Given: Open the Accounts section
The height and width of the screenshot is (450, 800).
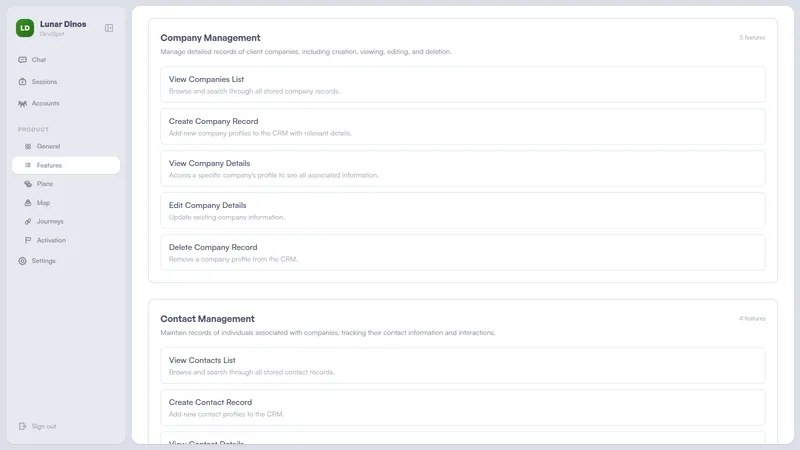Looking at the screenshot, I should pos(45,103).
